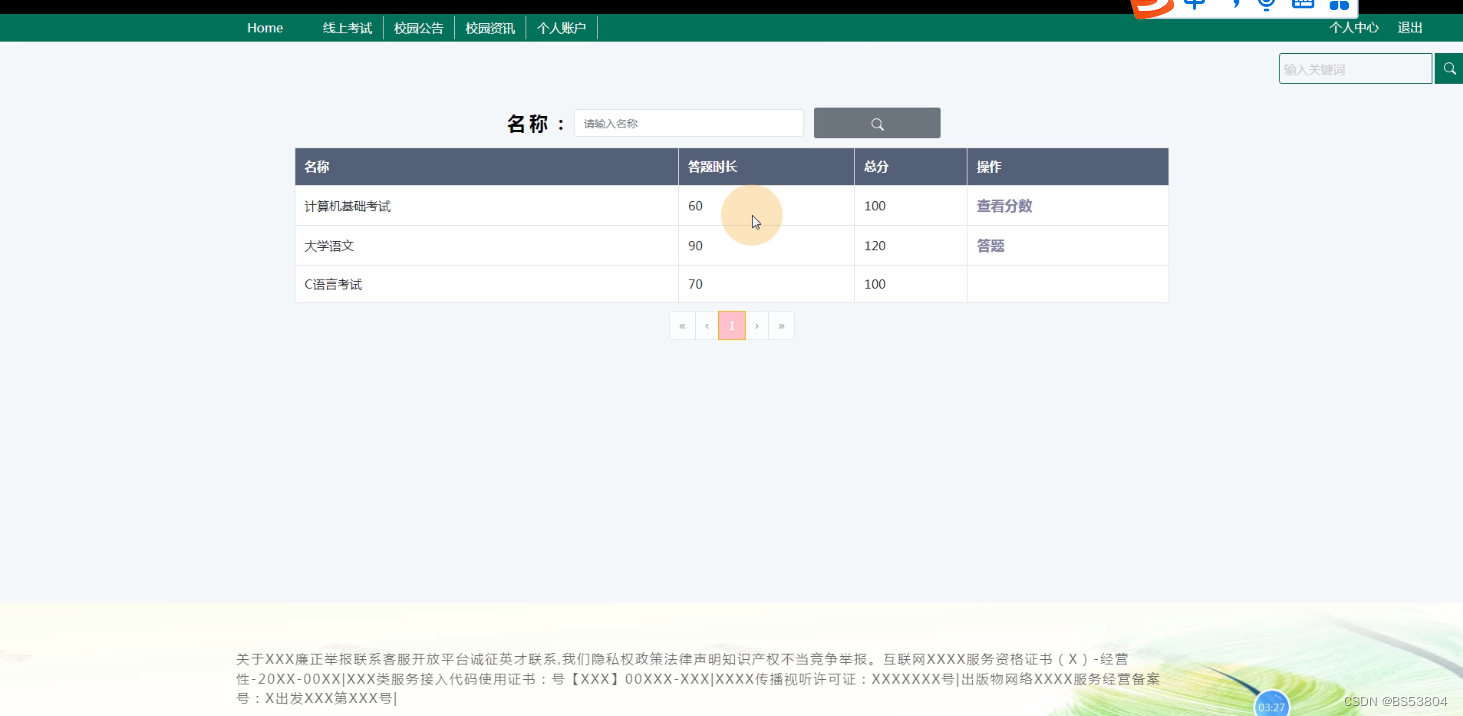Select page 1 in pagination
1463x716 pixels.
[x=732, y=326]
